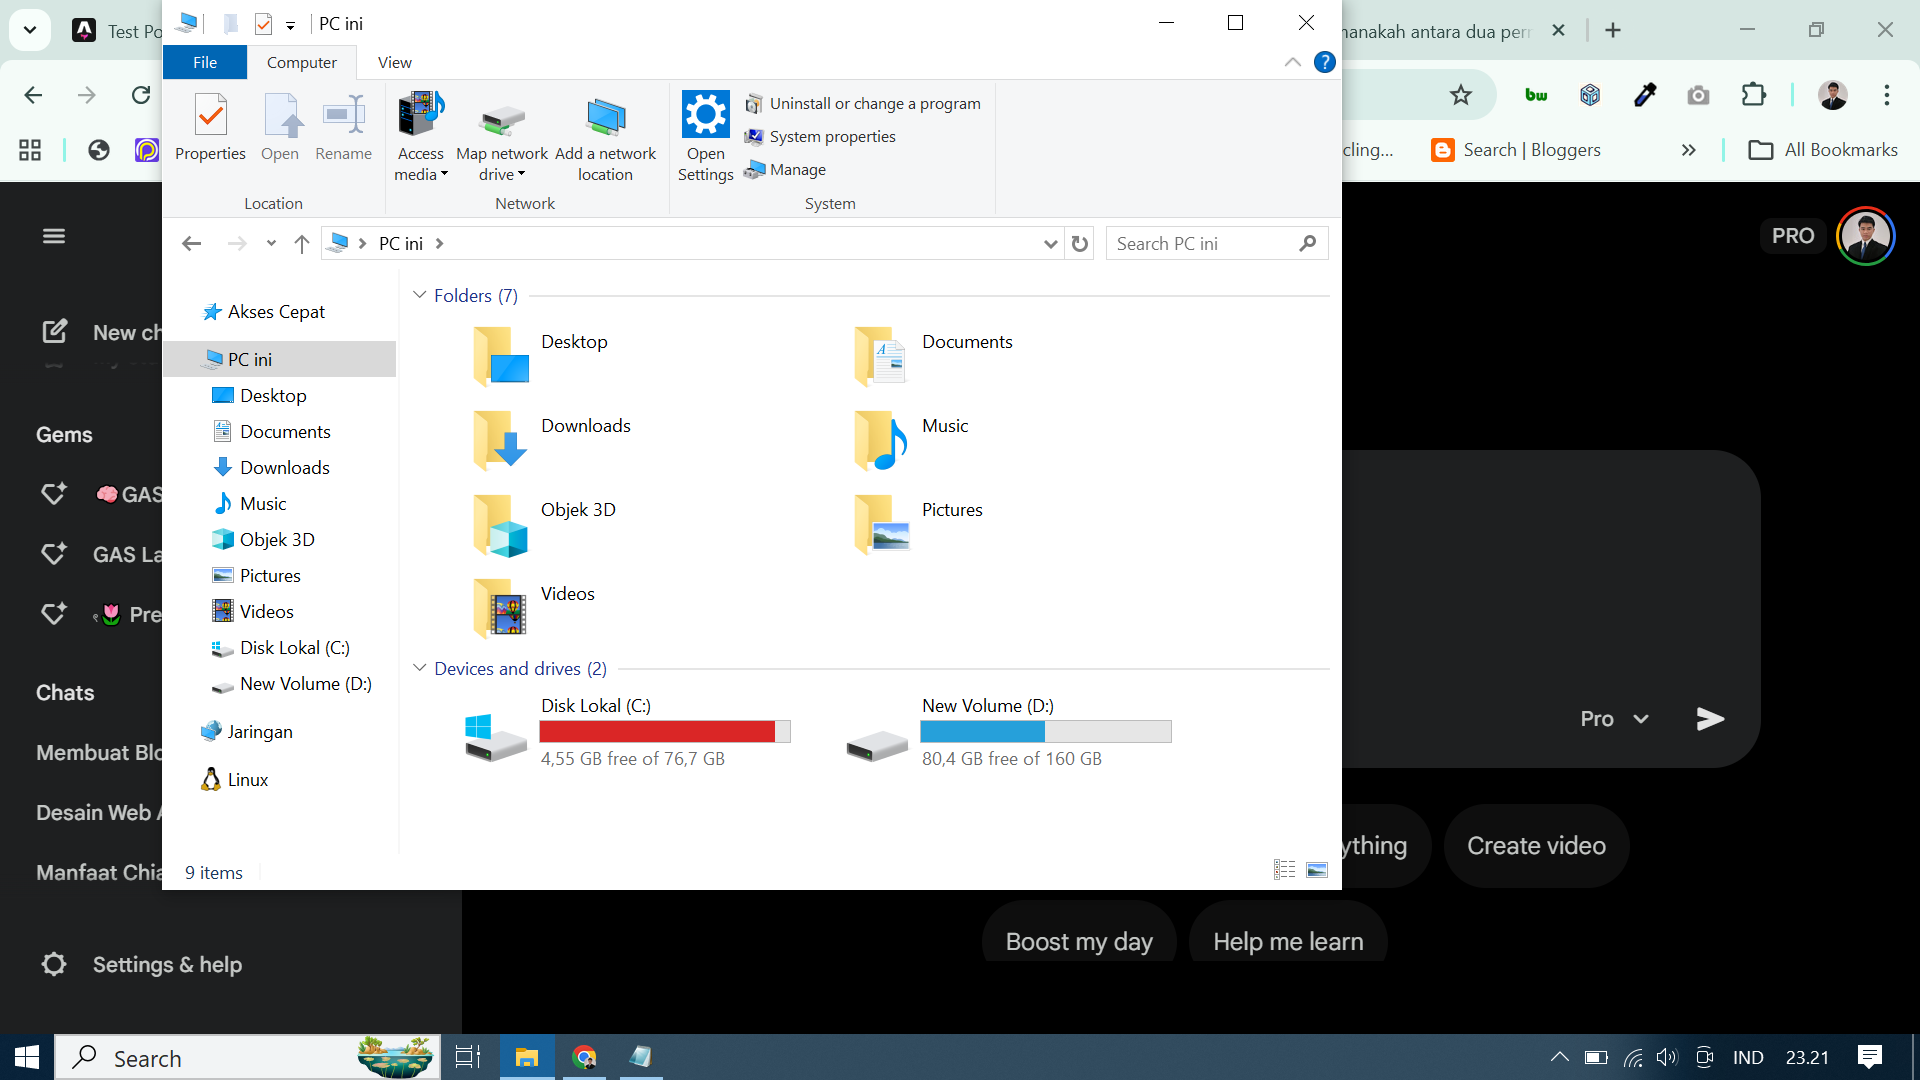Select Jaringan in the navigation pane

tap(260, 732)
